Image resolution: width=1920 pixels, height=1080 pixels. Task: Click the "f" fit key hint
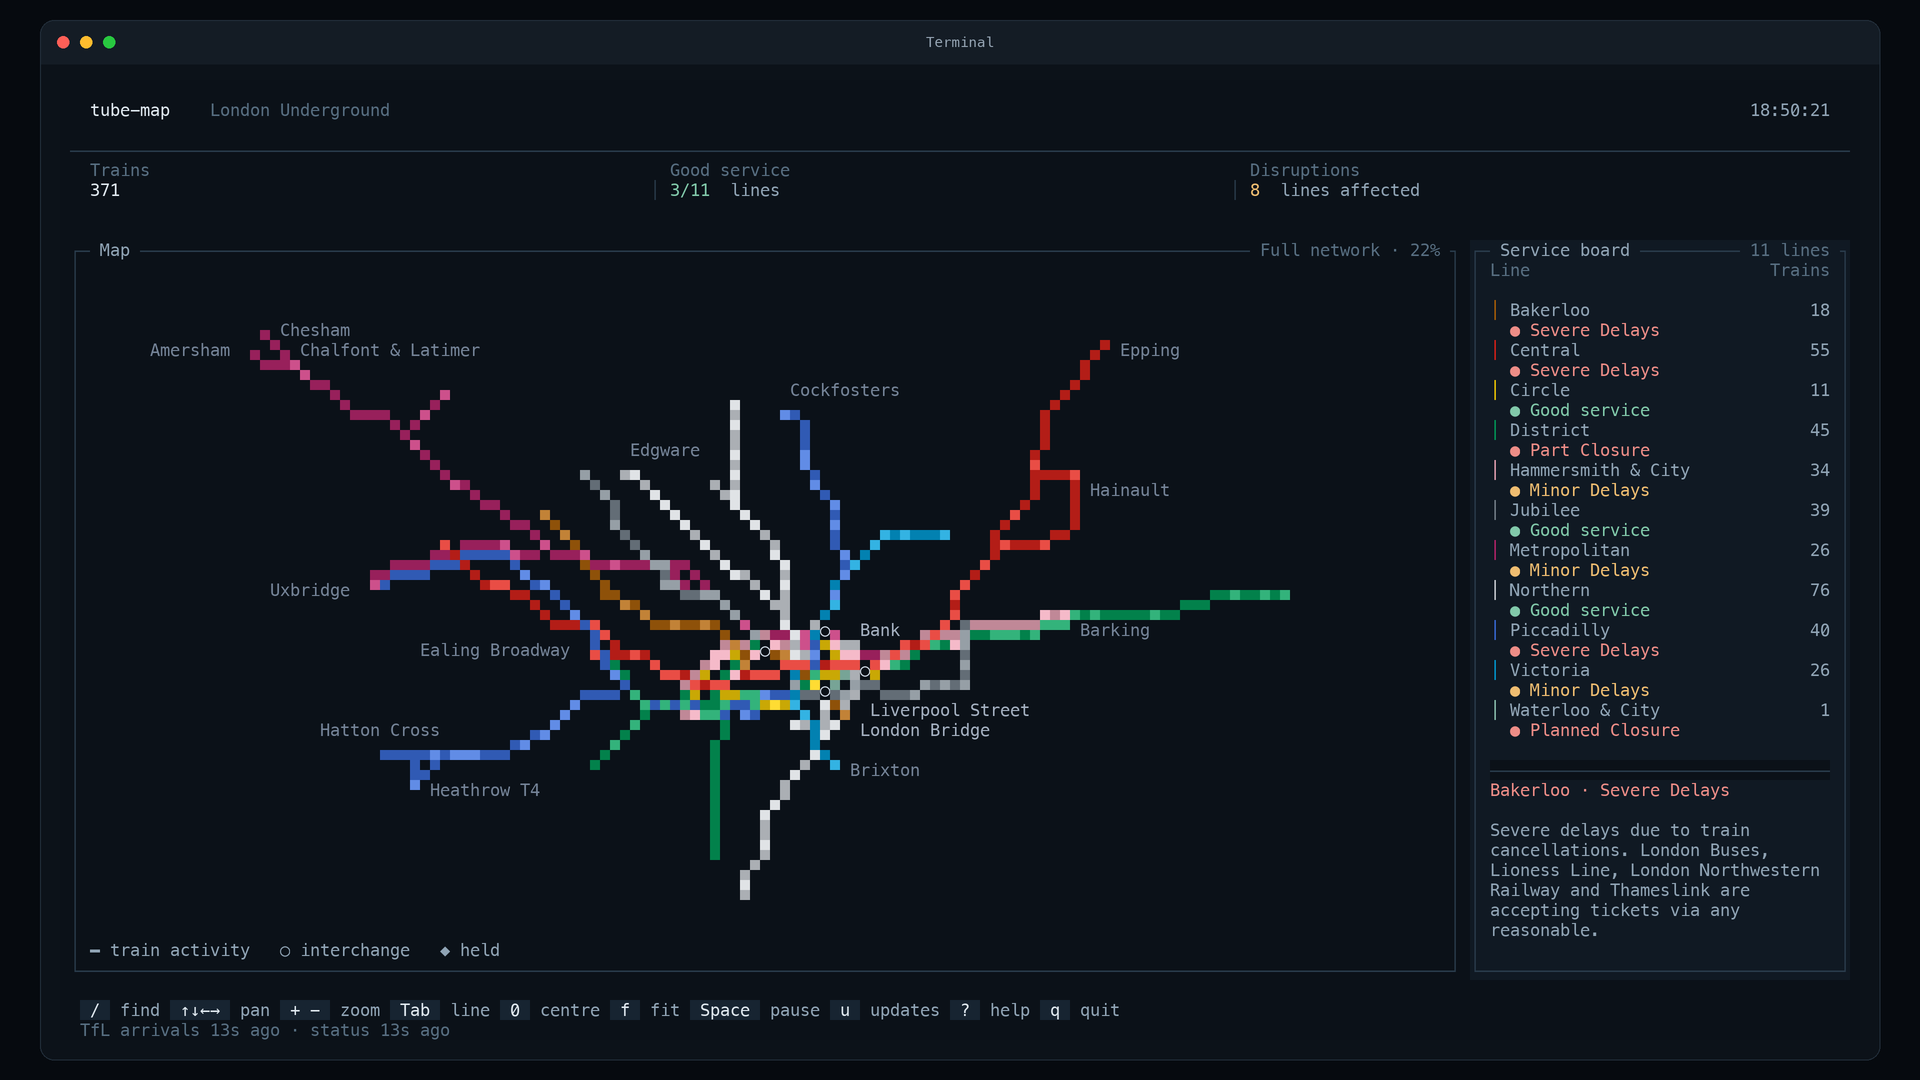[x=625, y=1010]
